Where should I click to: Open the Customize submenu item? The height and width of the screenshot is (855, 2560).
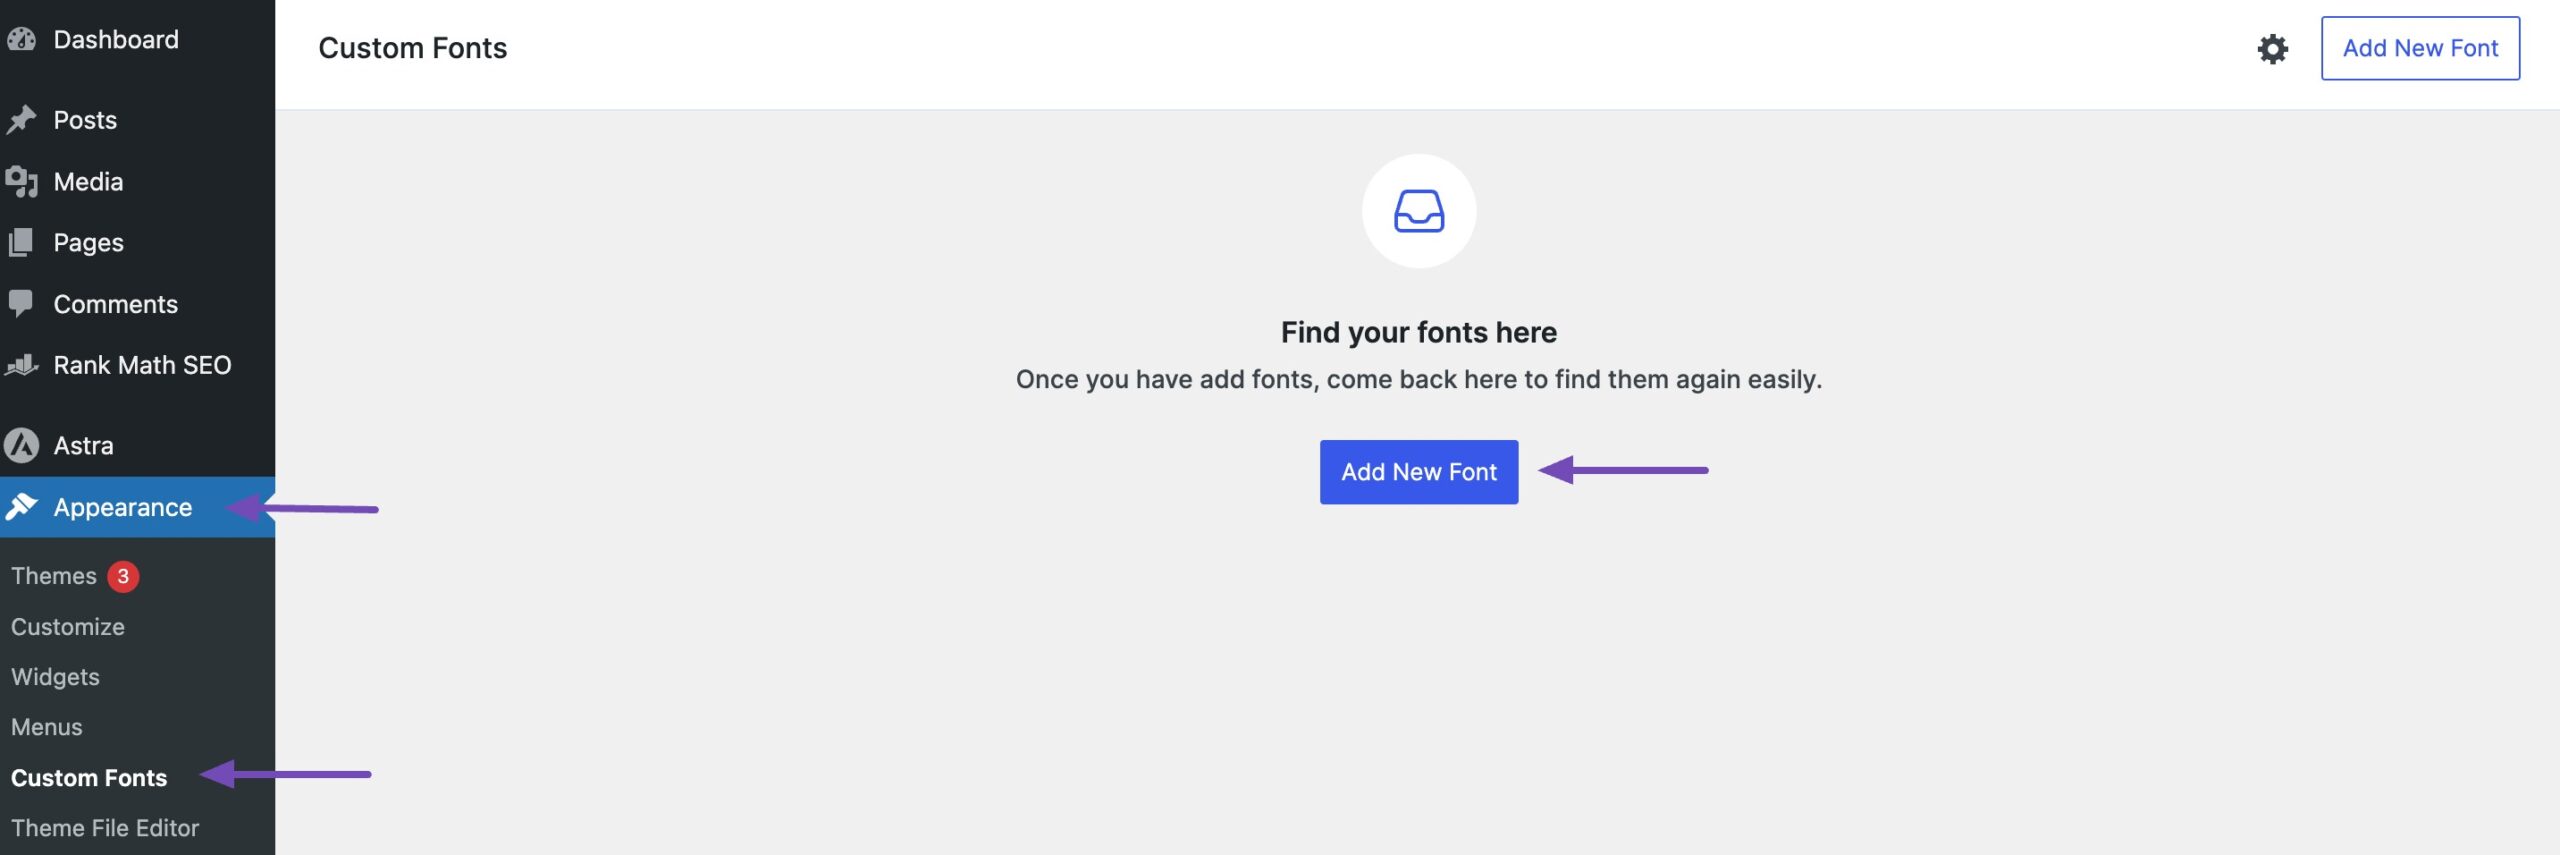(x=68, y=627)
